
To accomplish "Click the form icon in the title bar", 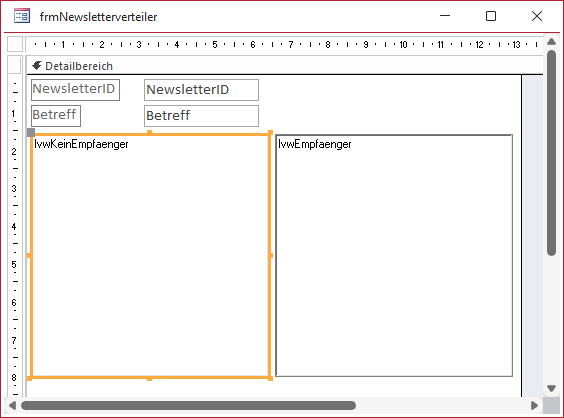I will (x=22, y=16).
